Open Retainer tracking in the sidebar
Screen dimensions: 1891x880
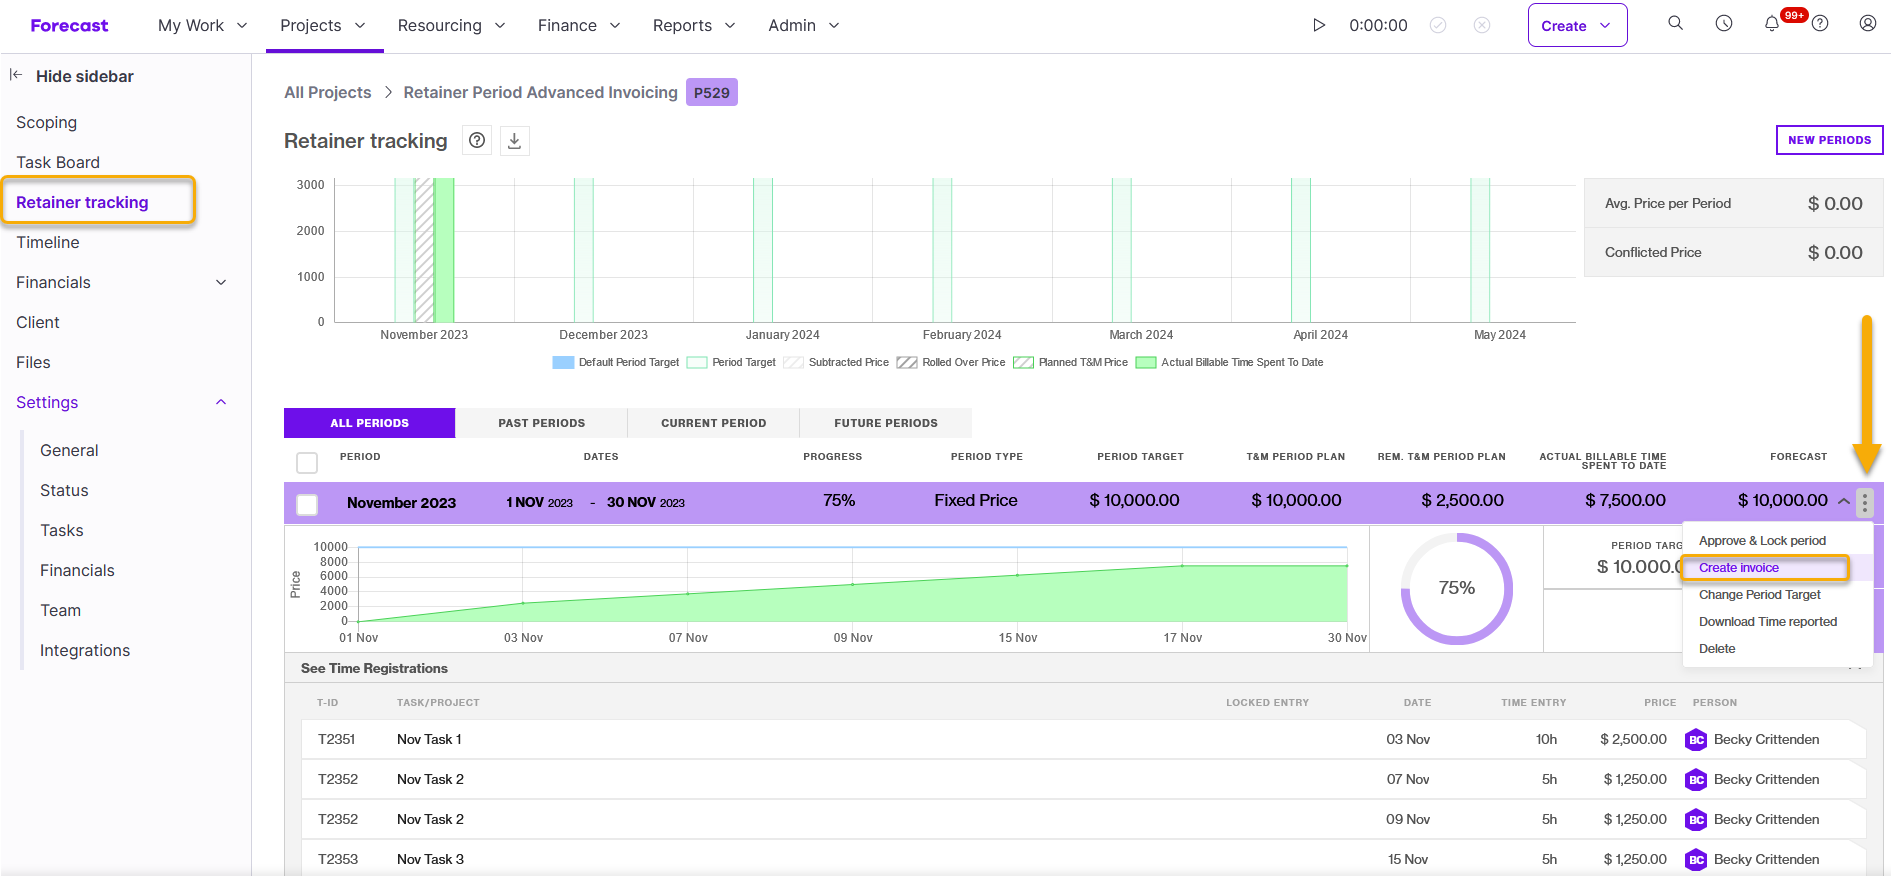(x=82, y=202)
